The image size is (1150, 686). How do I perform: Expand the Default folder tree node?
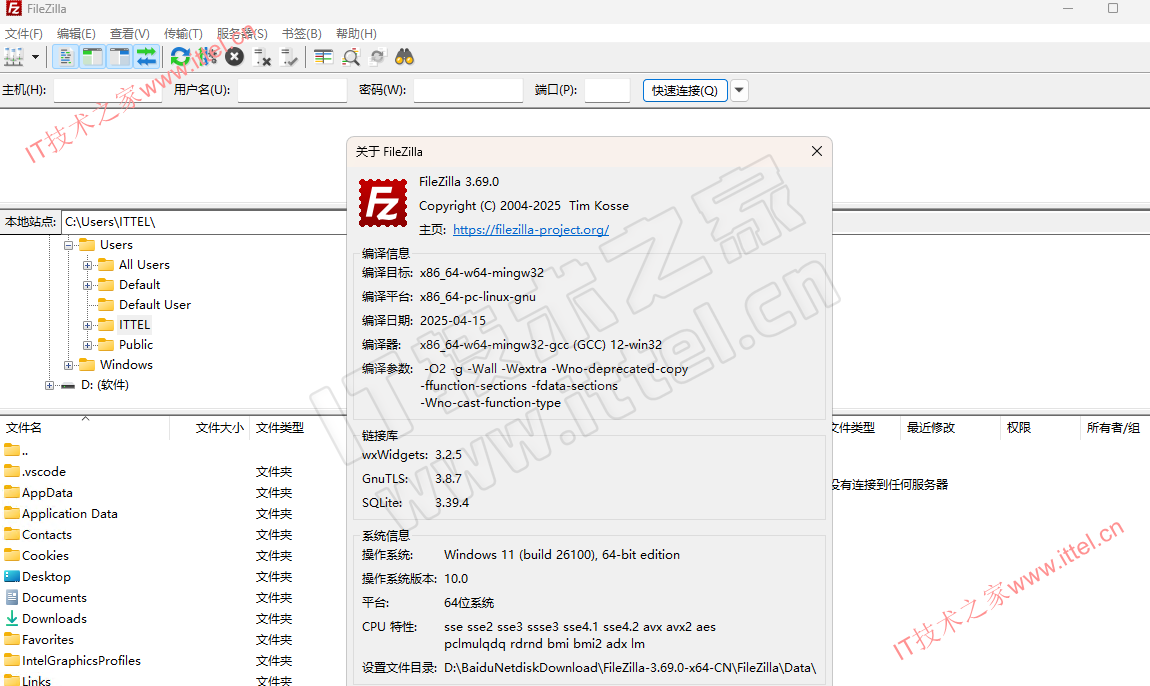pos(87,285)
